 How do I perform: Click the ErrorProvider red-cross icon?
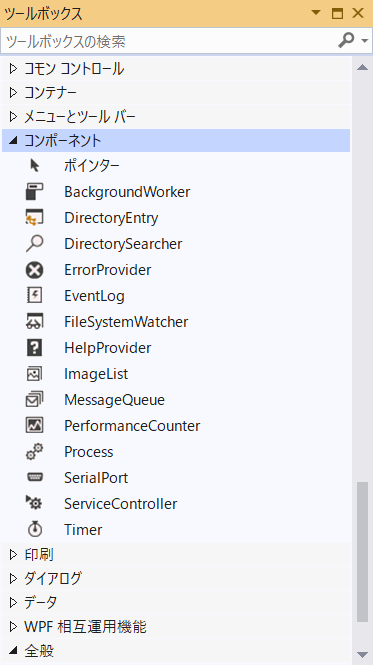pos(34,270)
